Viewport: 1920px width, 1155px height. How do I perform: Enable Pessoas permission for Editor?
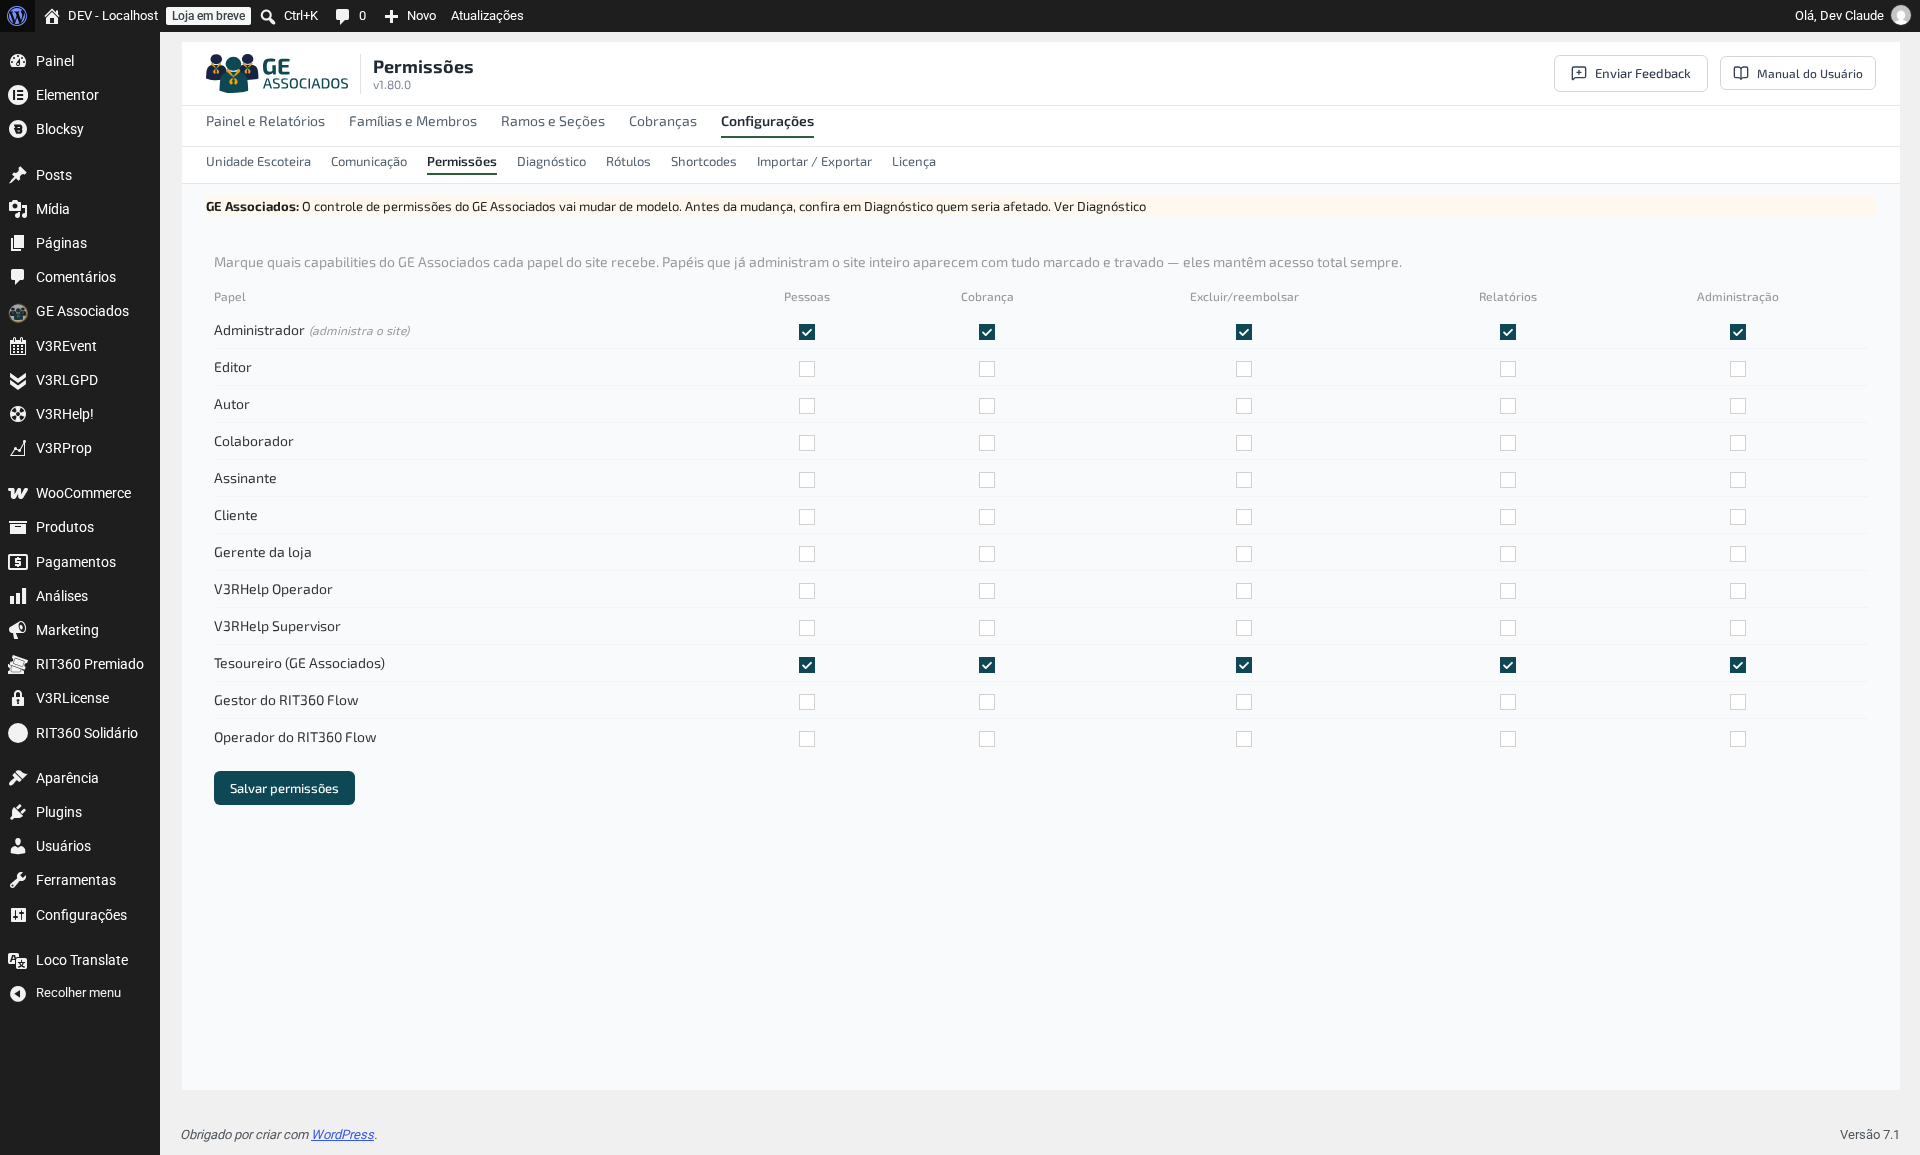pos(807,369)
